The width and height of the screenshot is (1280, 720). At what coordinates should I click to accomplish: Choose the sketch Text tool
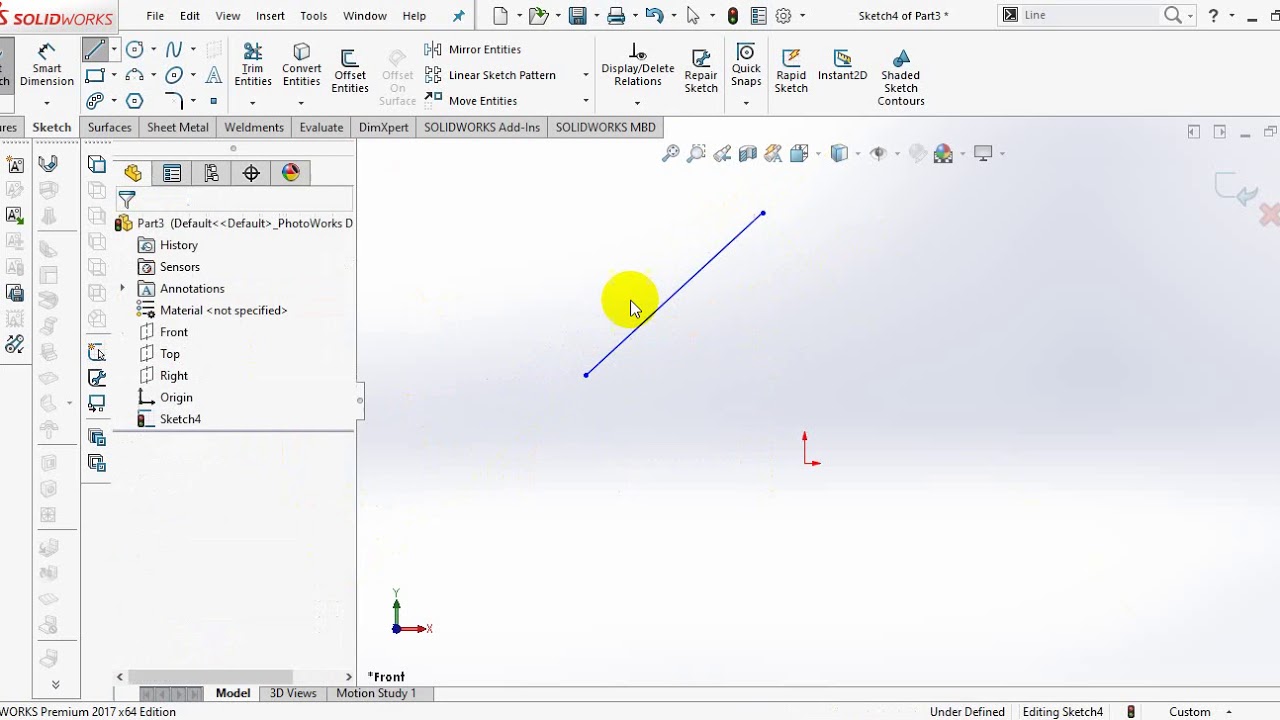point(214,75)
